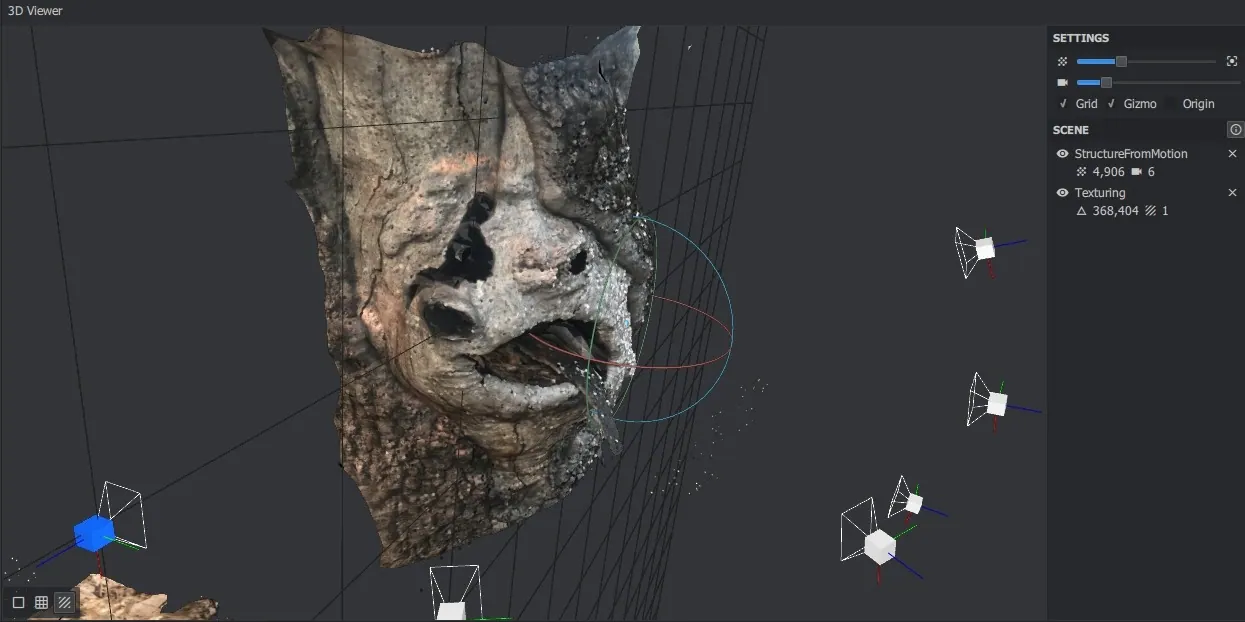The width and height of the screenshot is (1245, 622).
Task: Adjust the camera scale slider handle
Action: pos(1106,83)
